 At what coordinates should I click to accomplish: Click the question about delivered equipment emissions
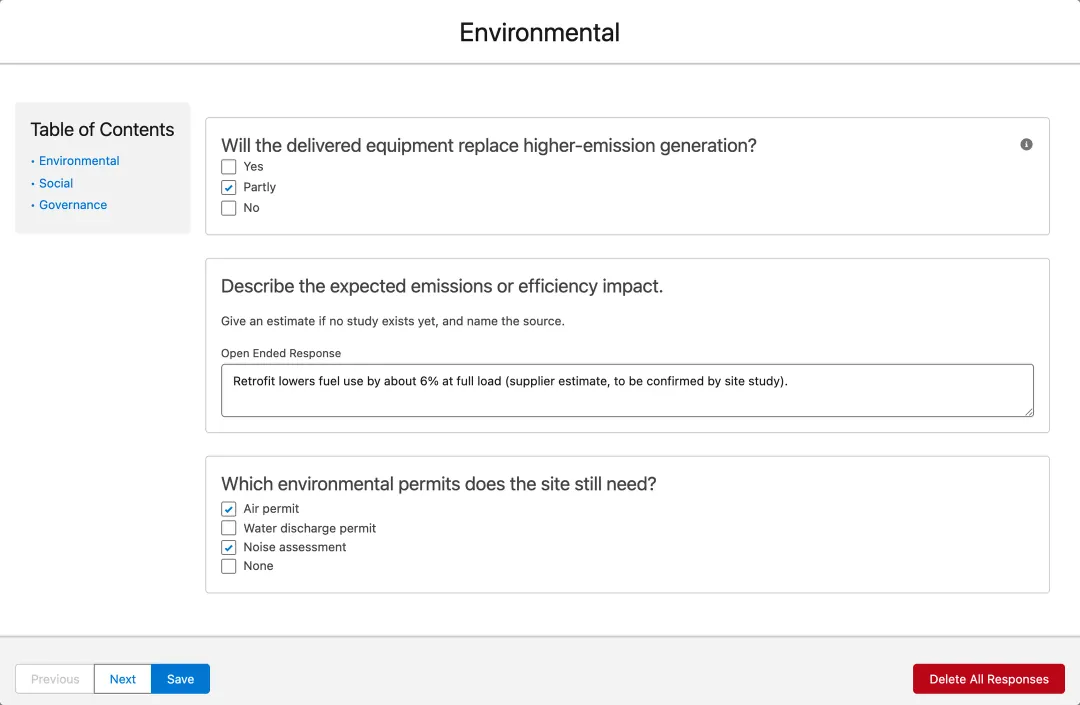pos(488,145)
